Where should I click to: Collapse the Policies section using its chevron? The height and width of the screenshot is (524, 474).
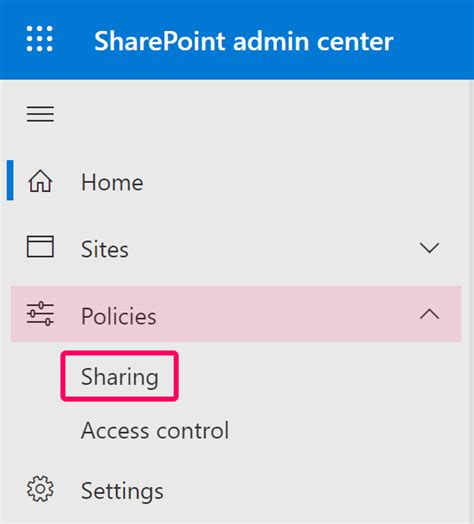point(429,314)
